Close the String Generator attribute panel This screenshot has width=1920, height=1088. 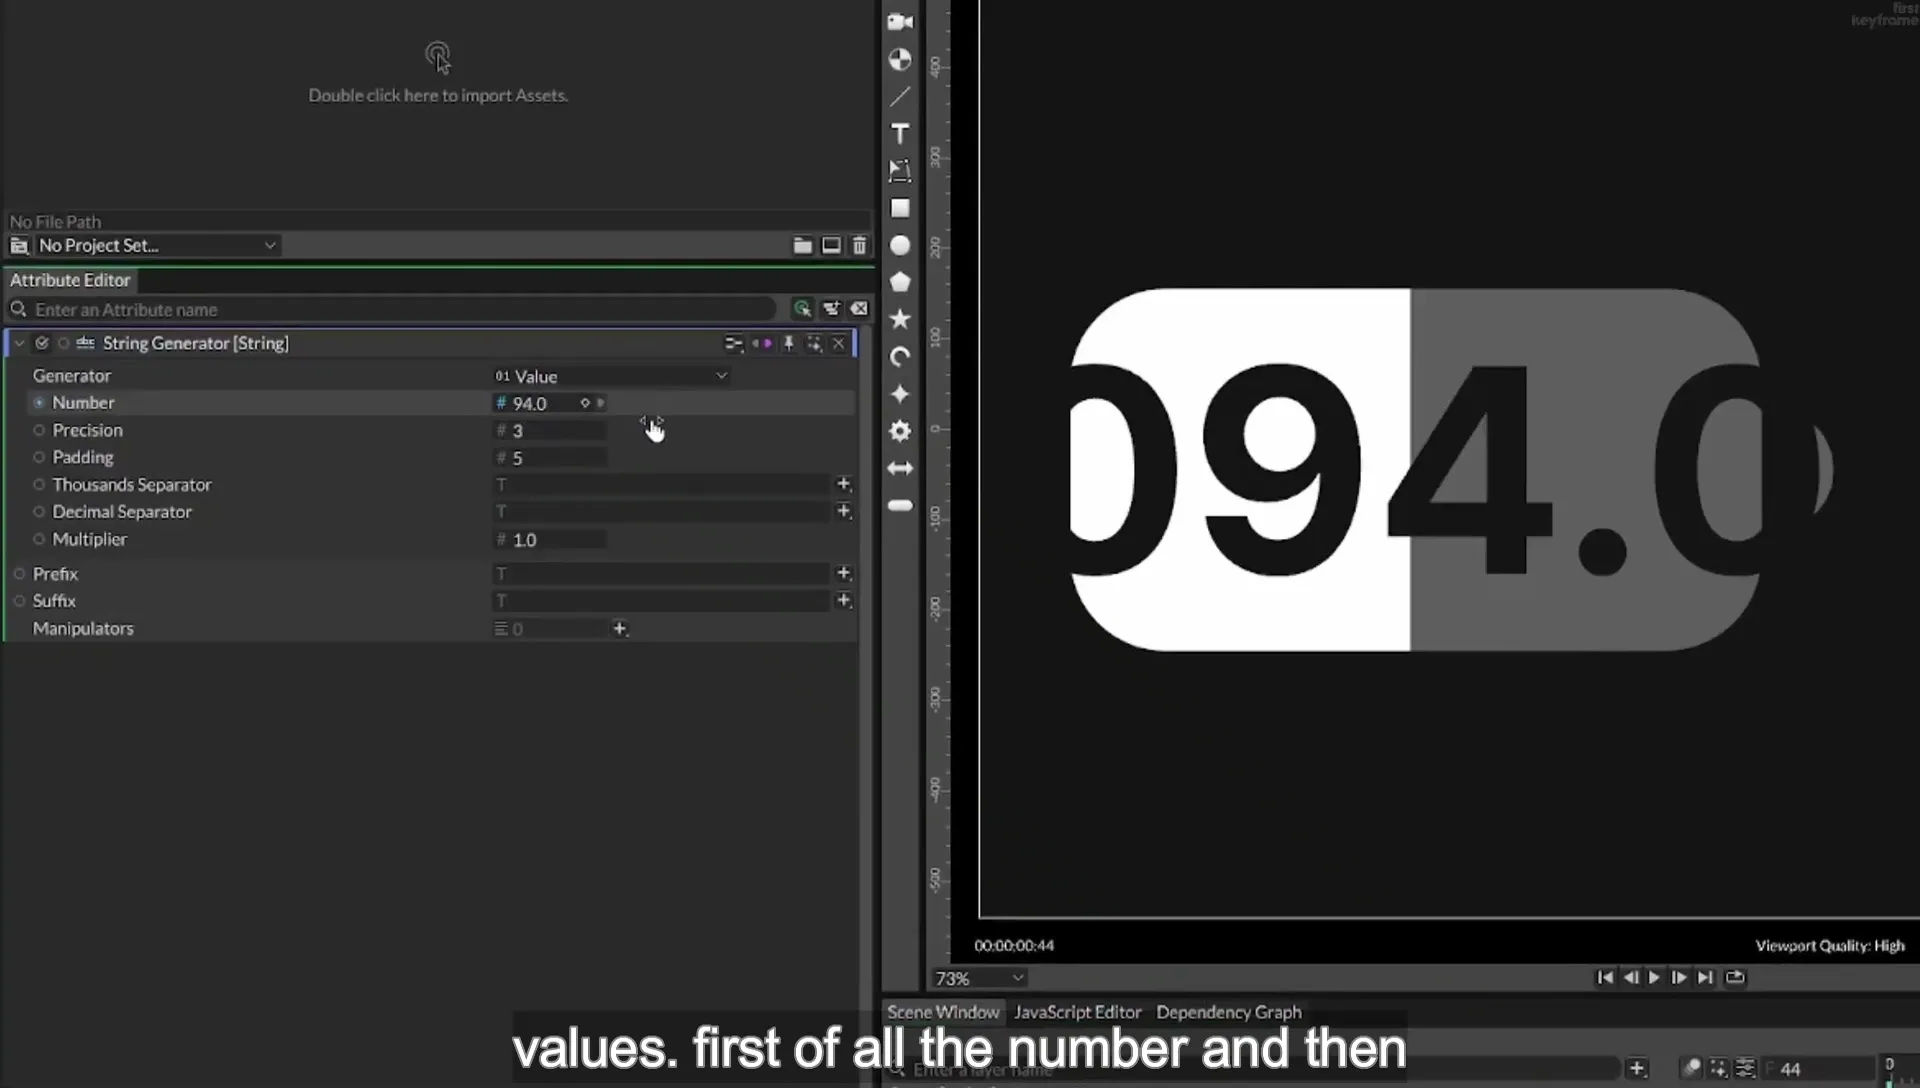839,343
